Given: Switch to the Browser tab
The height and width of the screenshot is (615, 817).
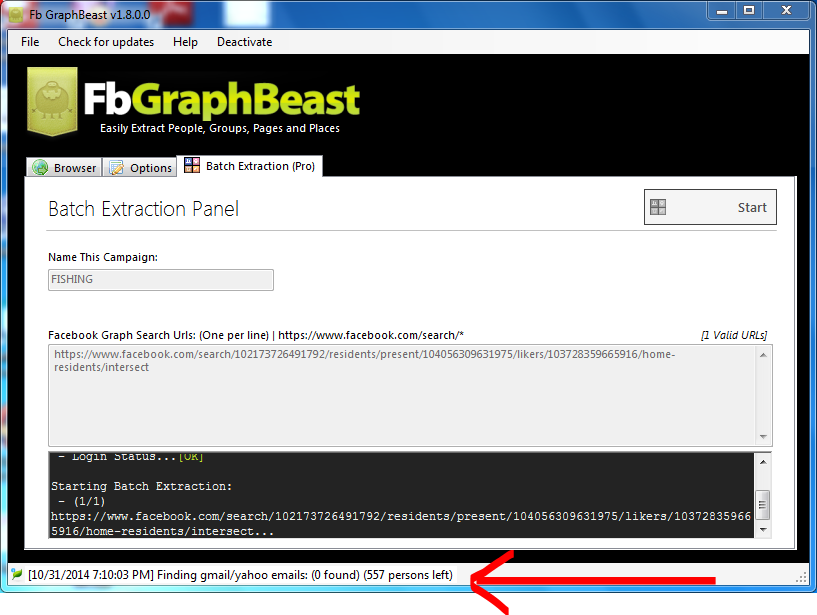Looking at the screenshot, I should 64,167.
